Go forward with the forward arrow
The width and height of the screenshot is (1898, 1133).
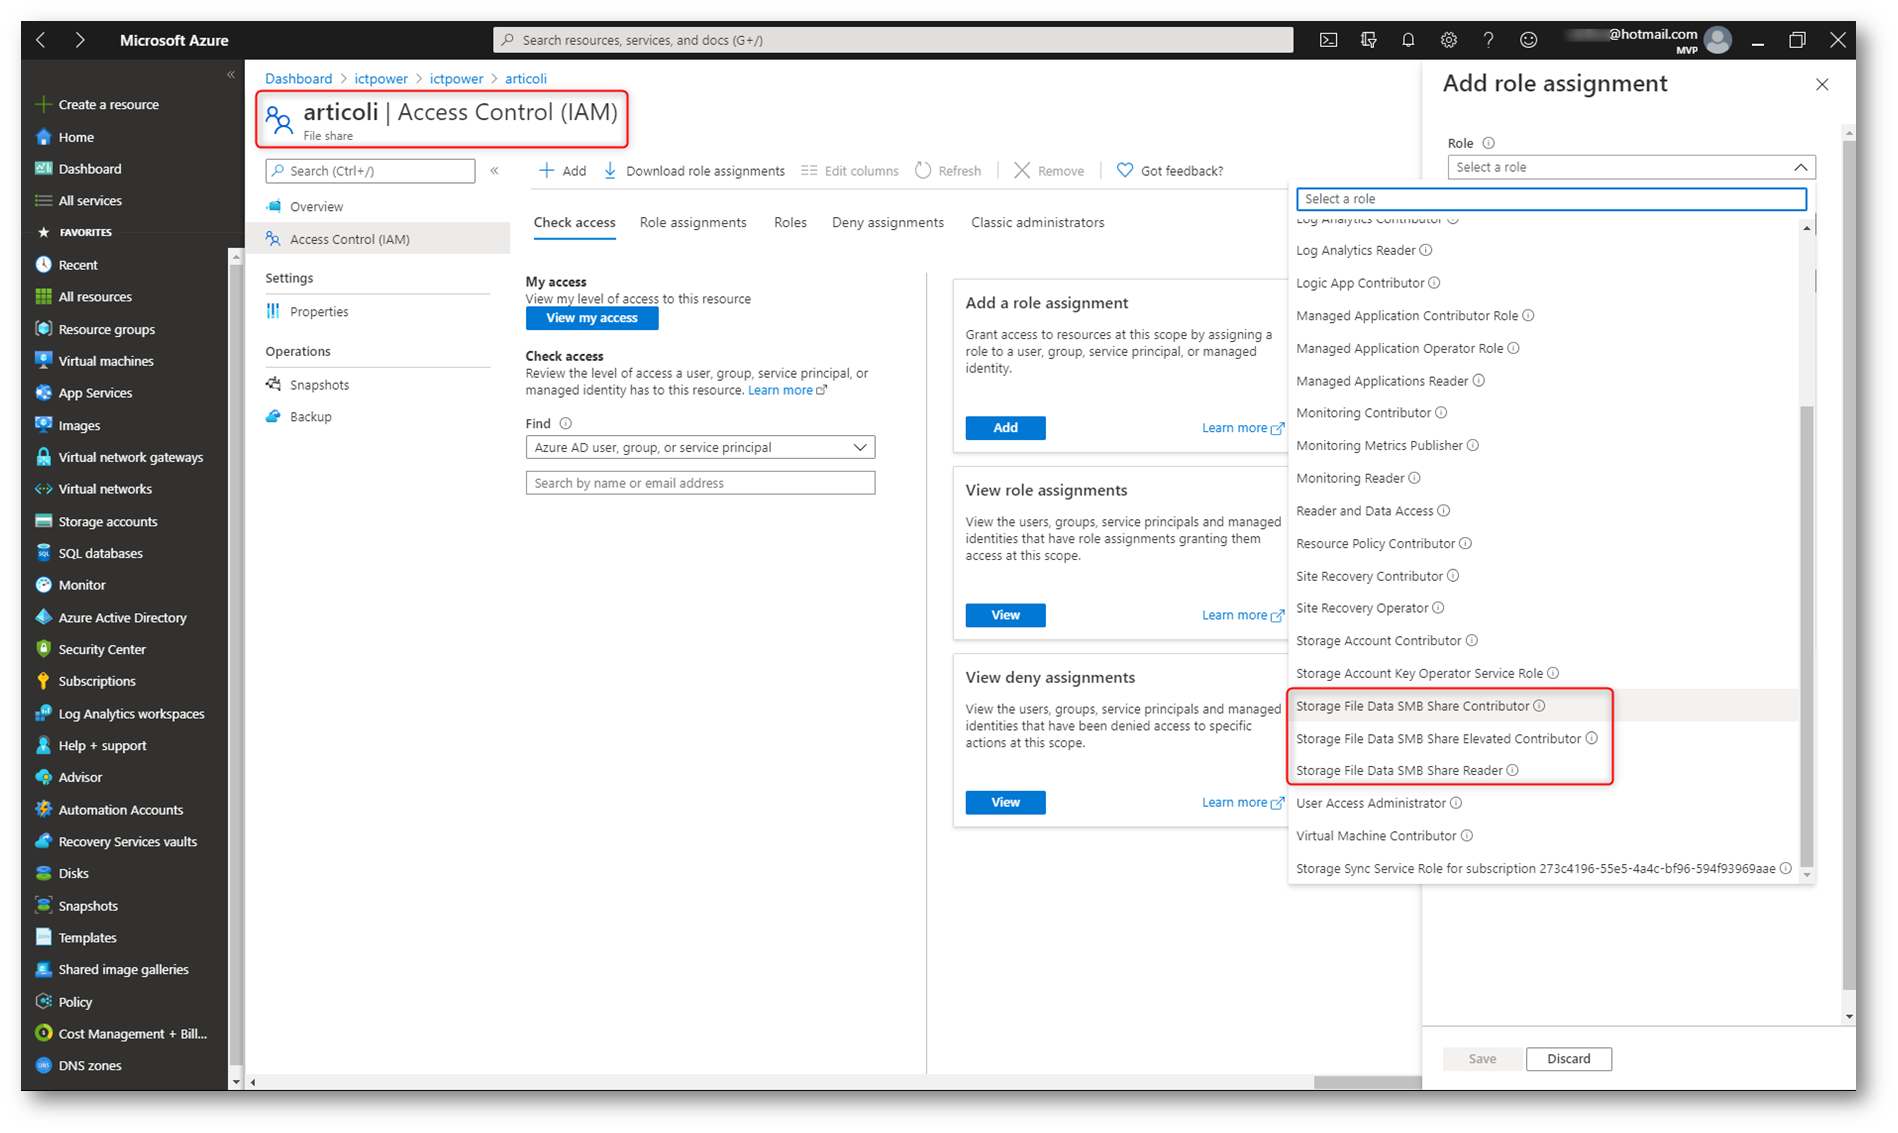[x=79, y=40]
